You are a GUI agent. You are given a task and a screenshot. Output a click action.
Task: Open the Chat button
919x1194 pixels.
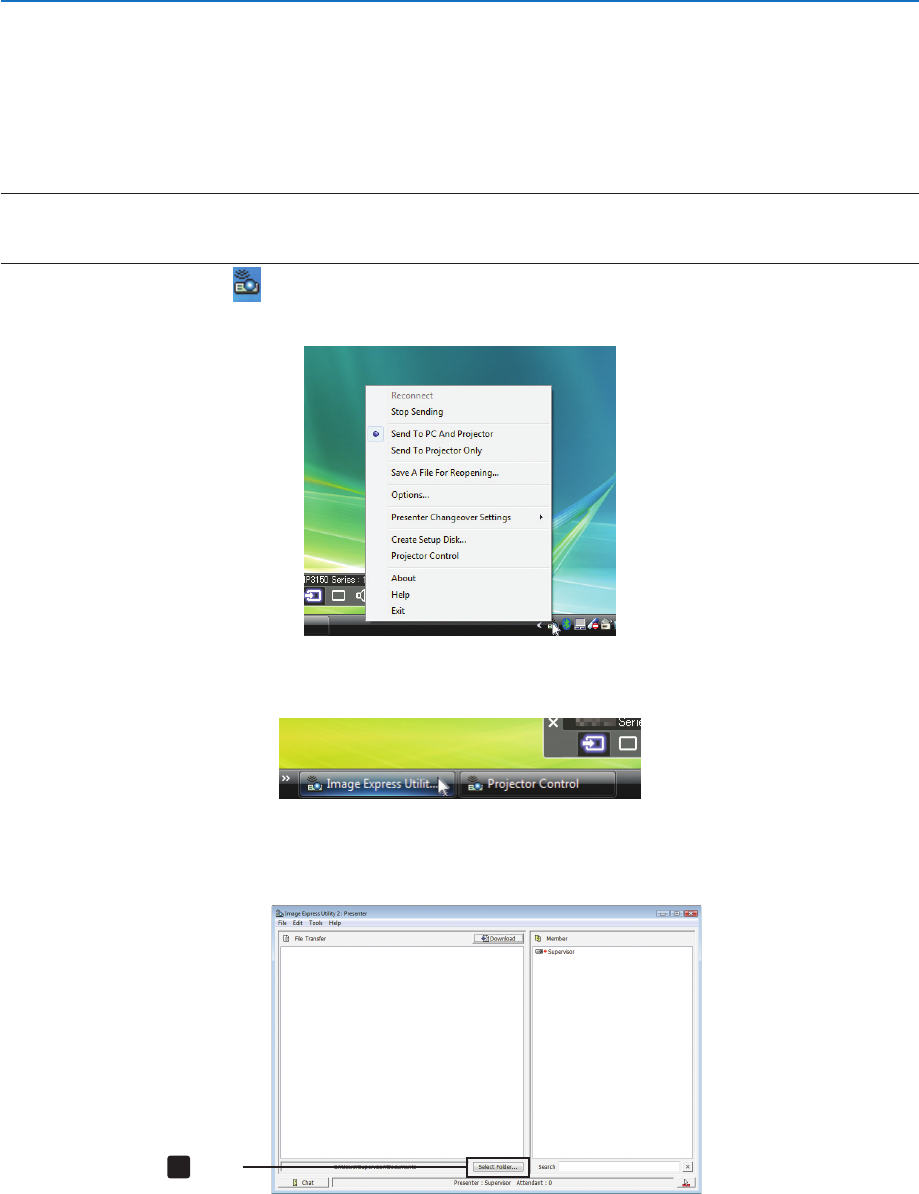click(303, 1183)
